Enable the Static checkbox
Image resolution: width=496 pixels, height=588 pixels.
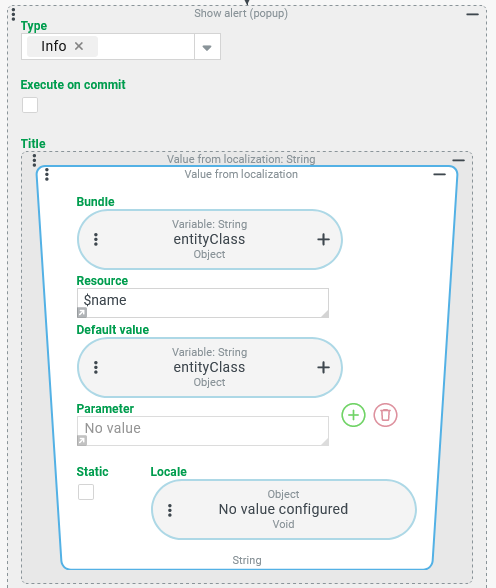[x=86, y=492]
